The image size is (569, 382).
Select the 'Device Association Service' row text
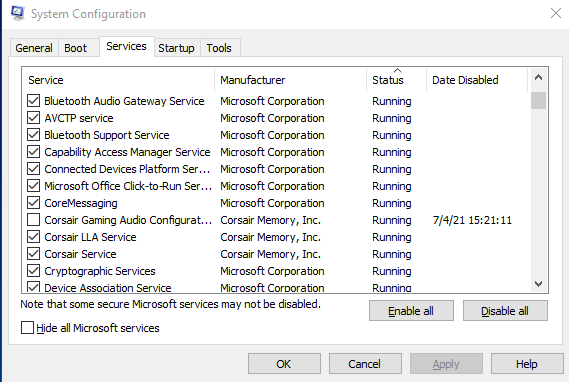[x=108, y=288]
